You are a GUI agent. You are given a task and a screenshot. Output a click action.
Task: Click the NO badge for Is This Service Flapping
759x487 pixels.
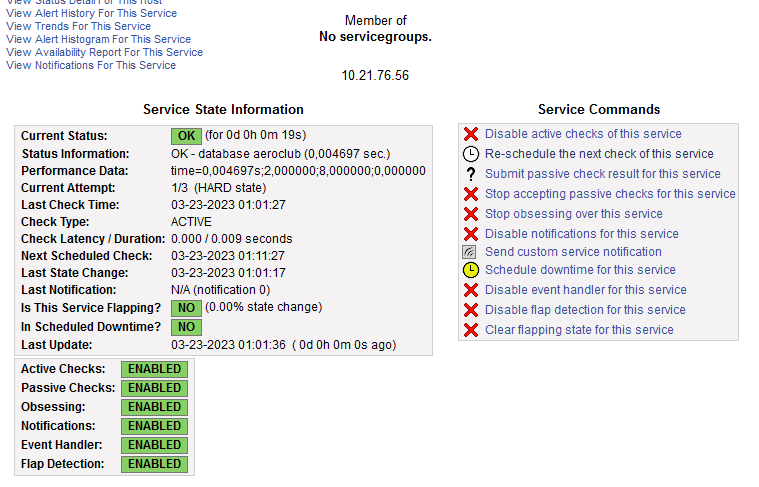[x=185, y=308]
